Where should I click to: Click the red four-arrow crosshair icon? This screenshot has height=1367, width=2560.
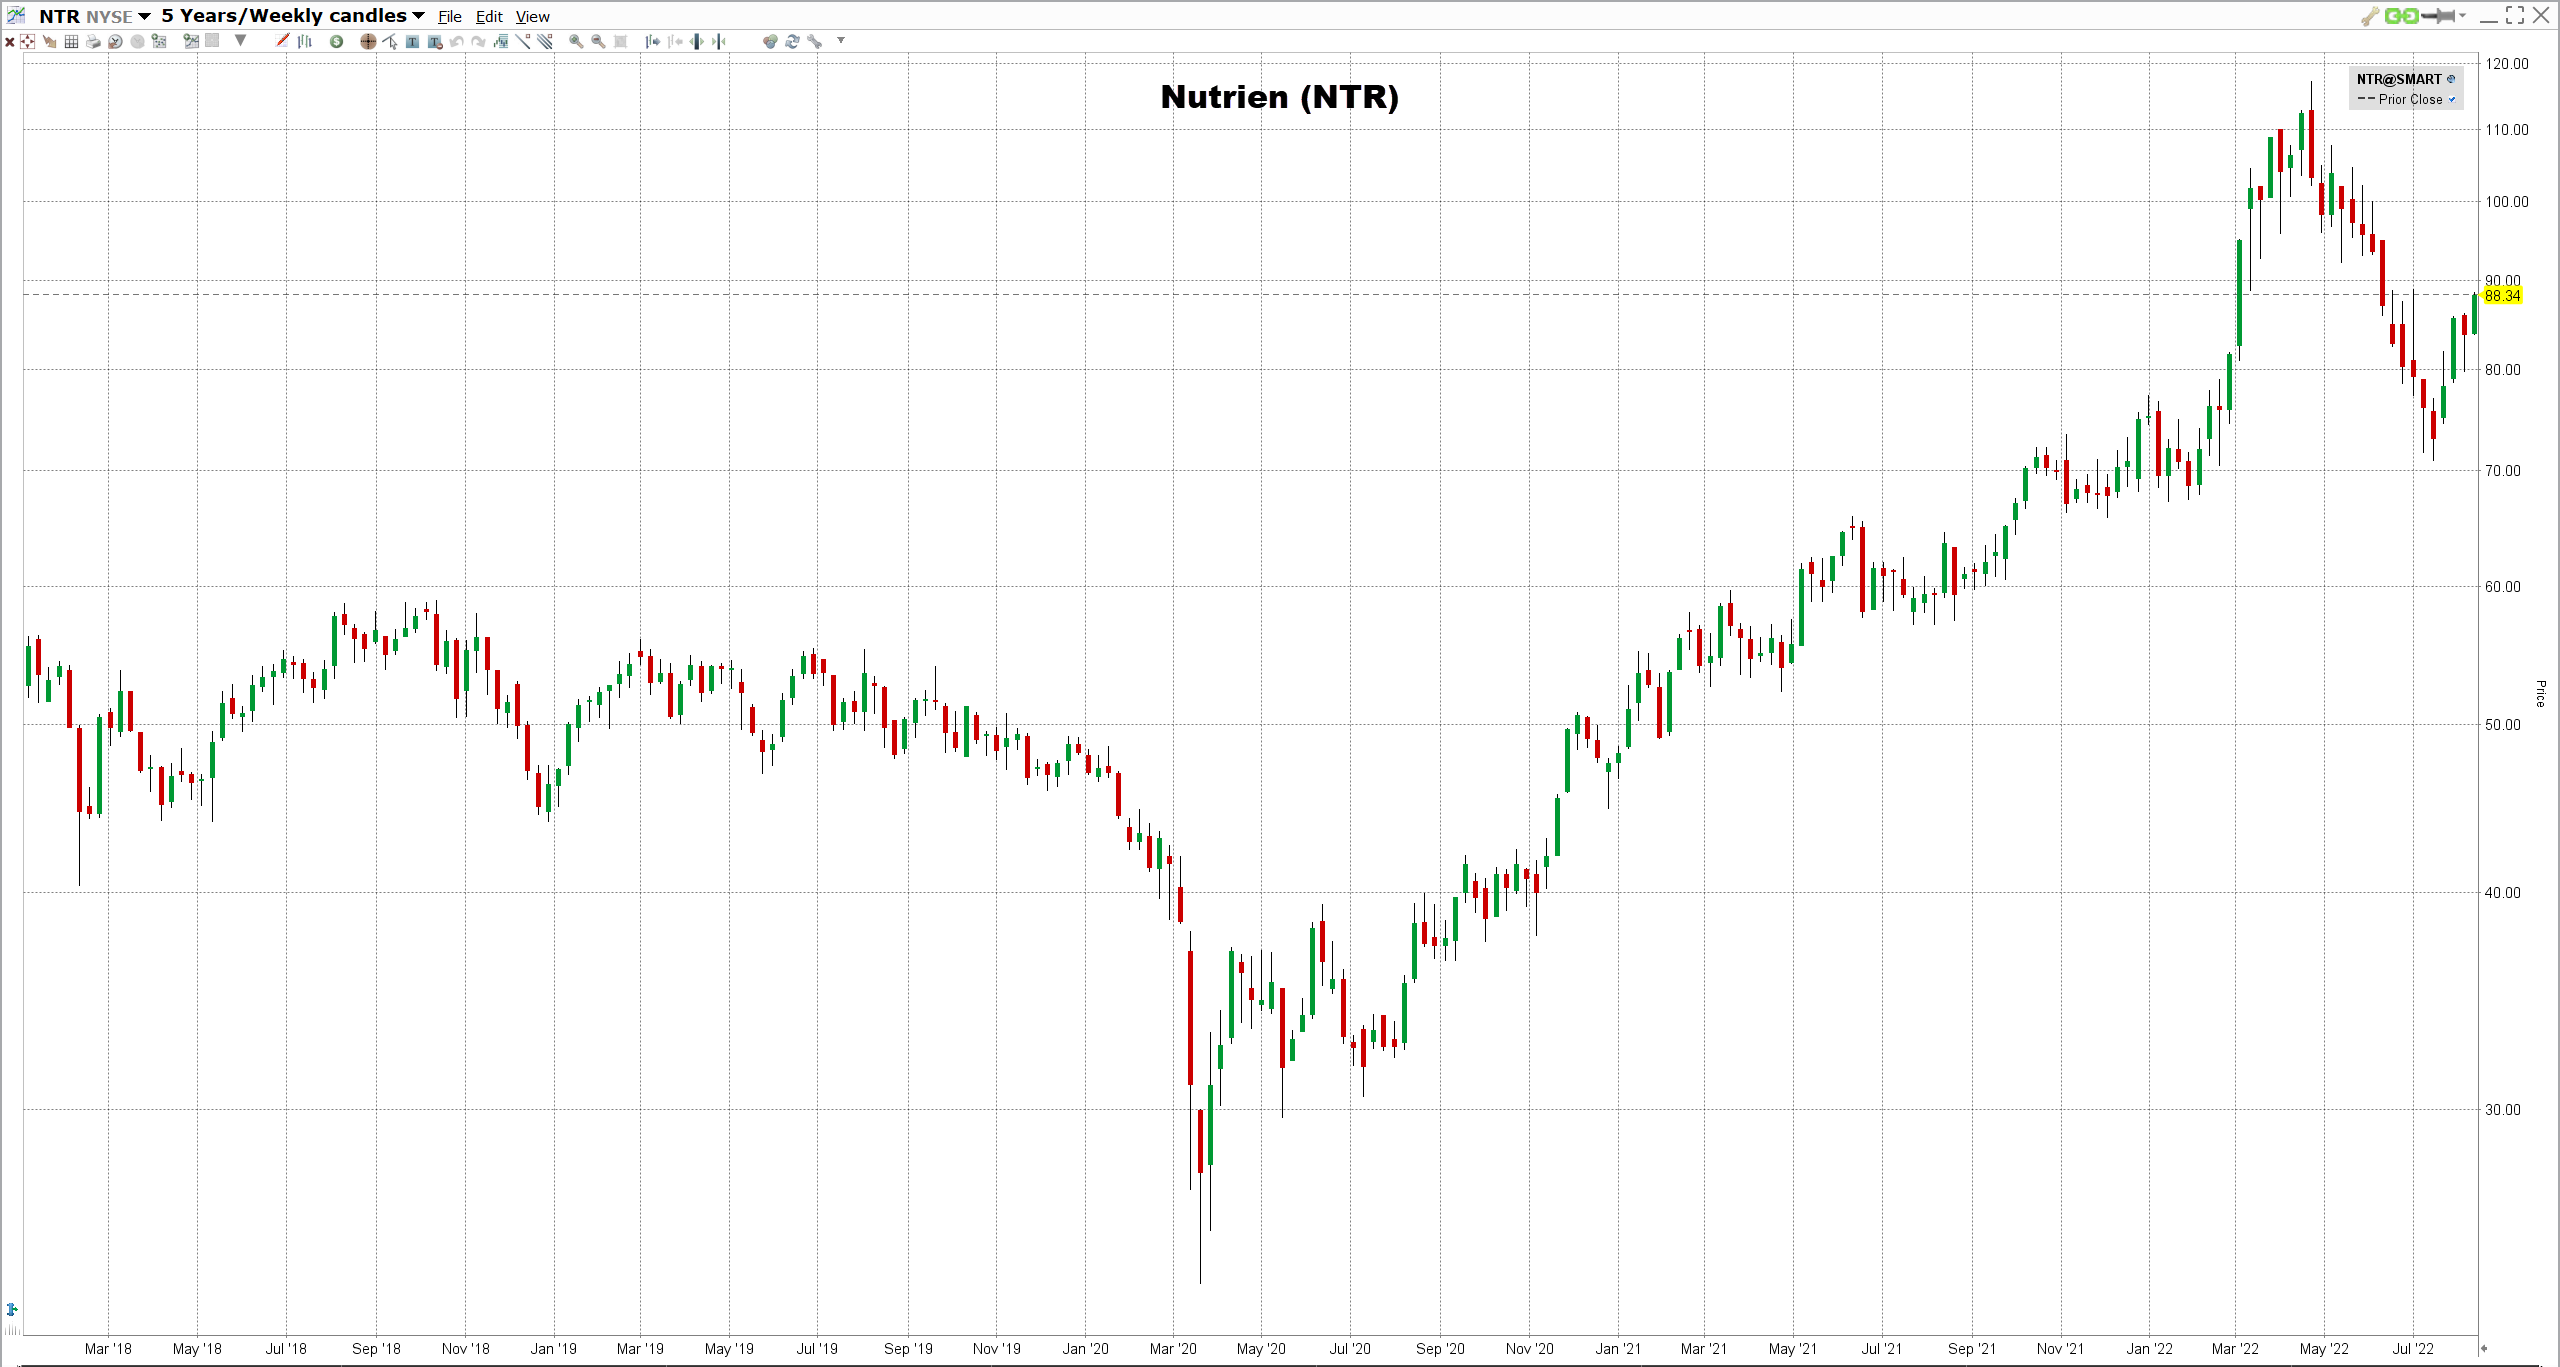coord(27,41)
